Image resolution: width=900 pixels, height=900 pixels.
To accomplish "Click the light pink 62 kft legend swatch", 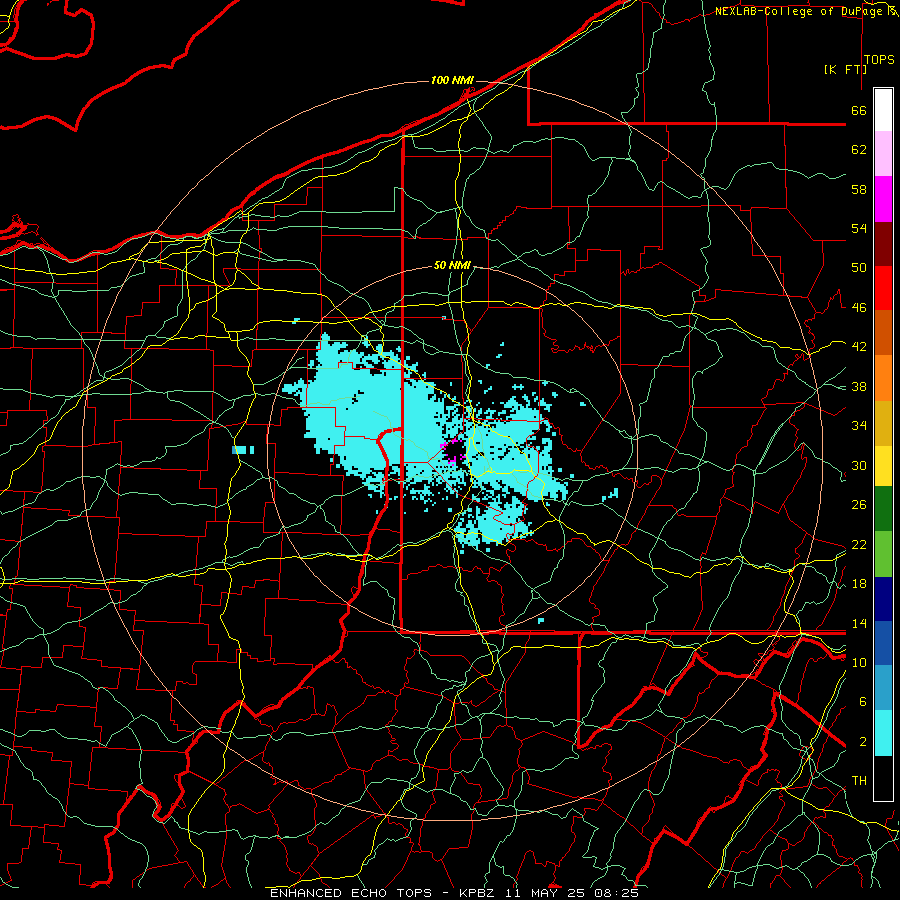I will pyautogui.click(x=883, y=154).
